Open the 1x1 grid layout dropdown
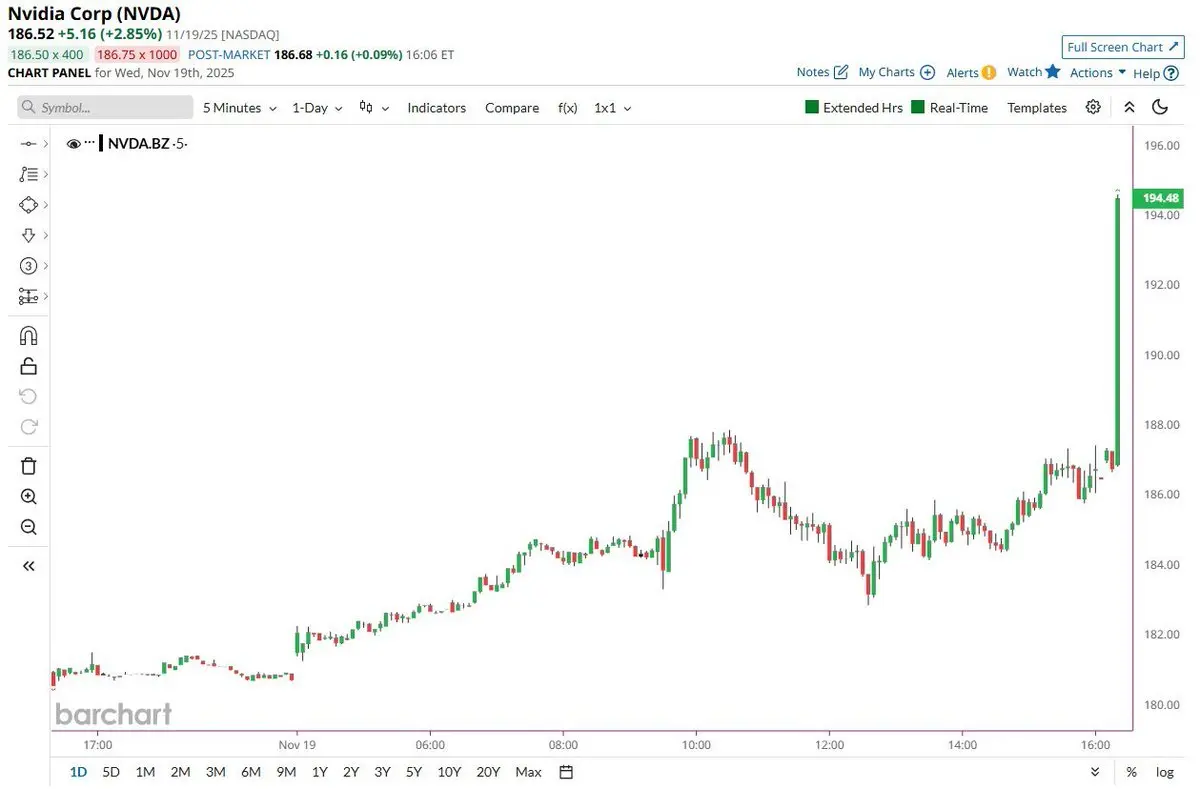The image size is (1200, 789). (x=612, y=107)
